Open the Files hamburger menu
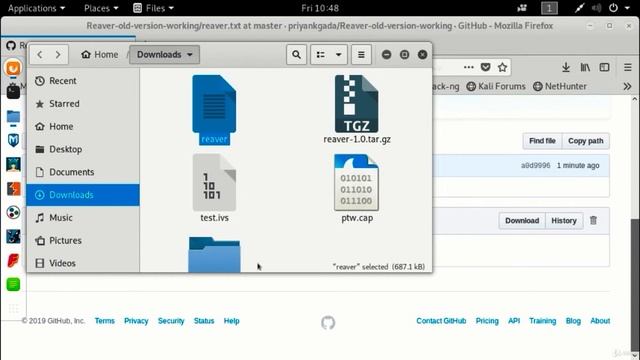This screenshot has width=640, height=360. click(x=361, y=55)
